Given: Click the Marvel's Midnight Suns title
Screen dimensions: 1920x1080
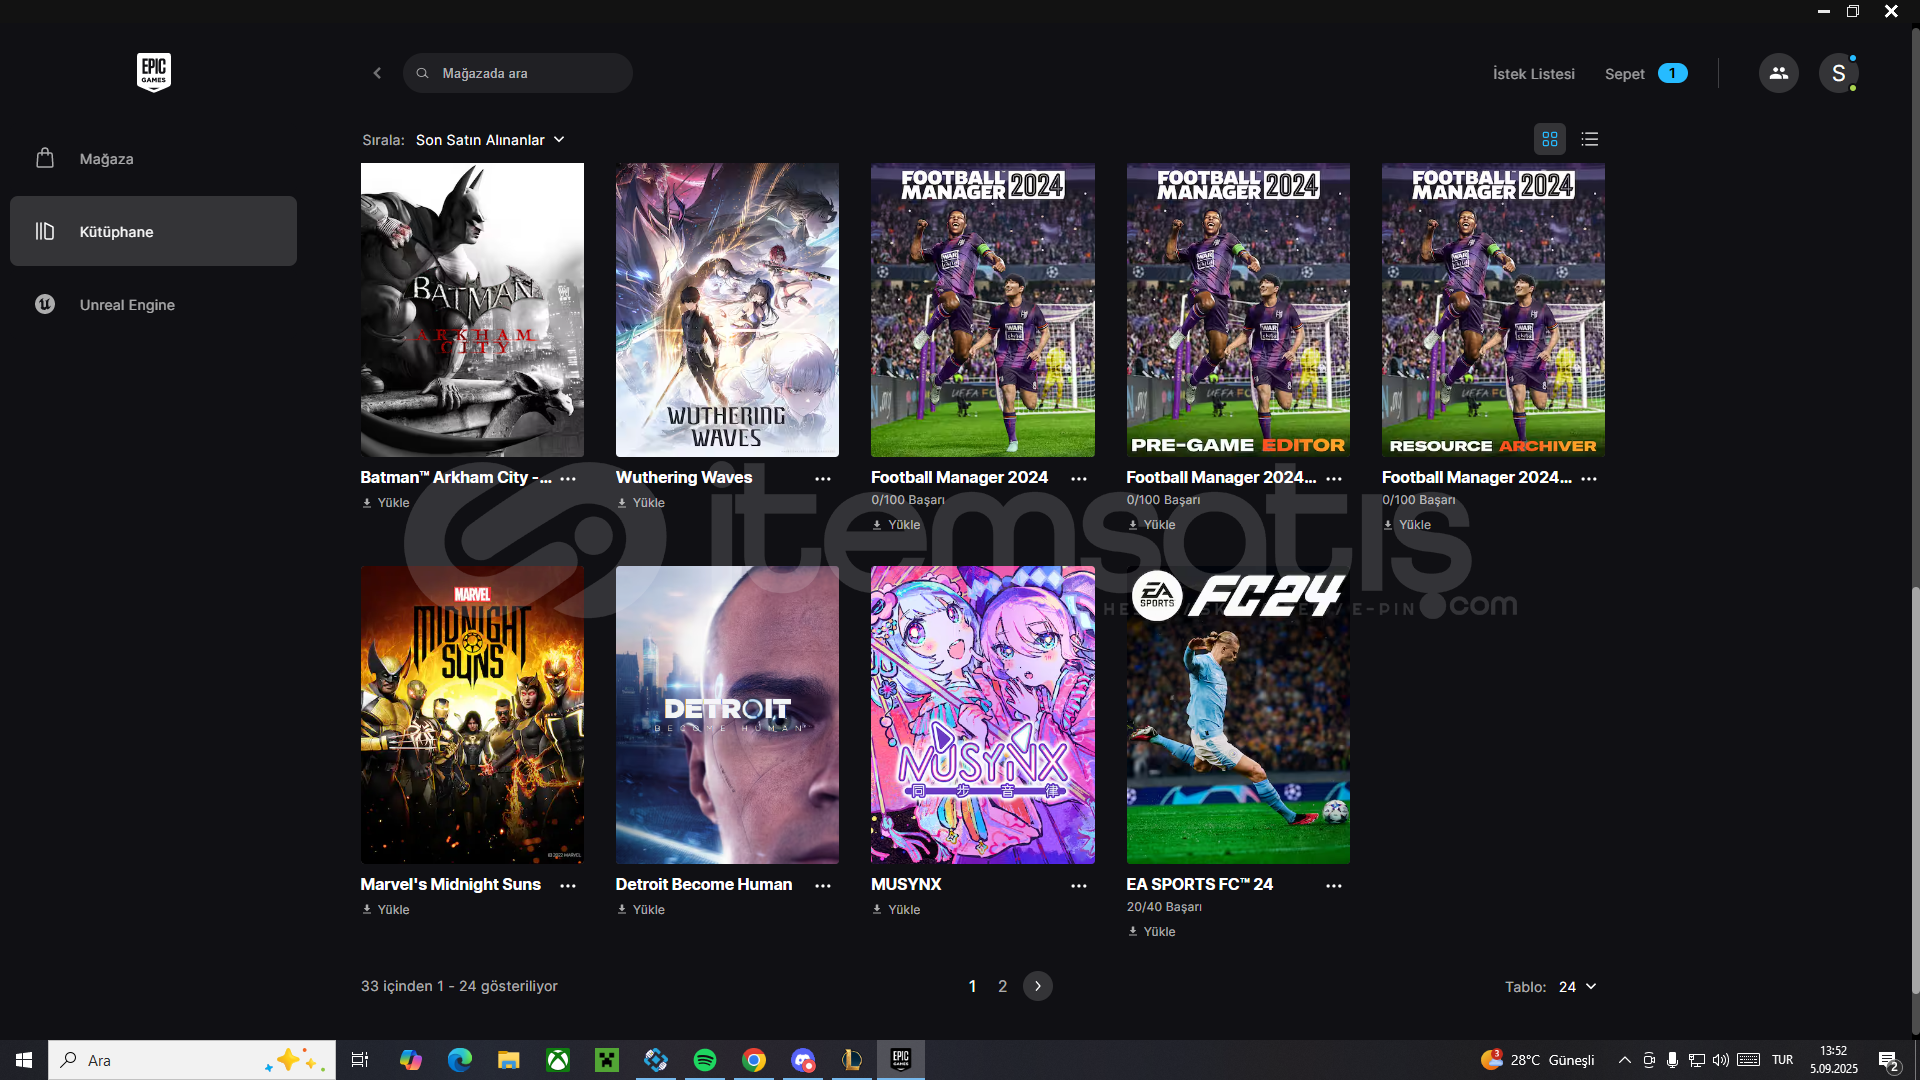Looking at the screenshot, I should [450, 884].
